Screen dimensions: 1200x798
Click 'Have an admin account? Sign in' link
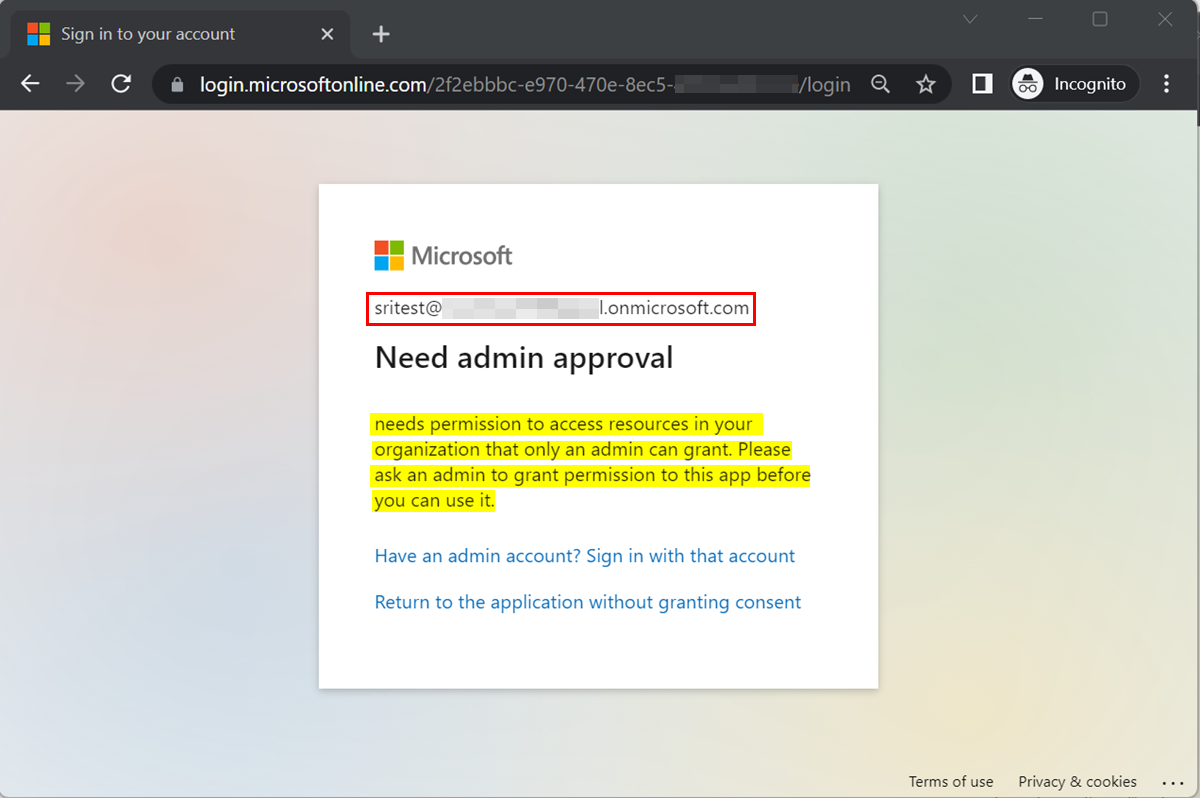coord(585,556)
